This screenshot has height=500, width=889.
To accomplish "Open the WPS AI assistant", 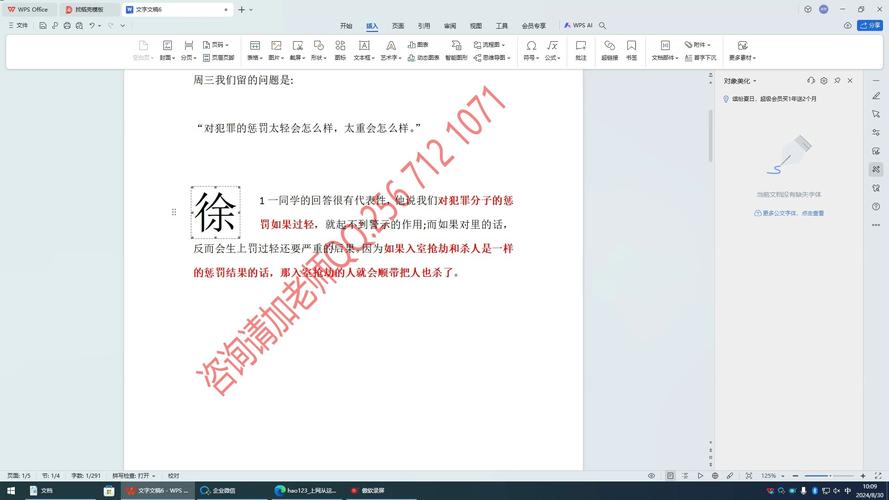I will [x=578, y=26].
